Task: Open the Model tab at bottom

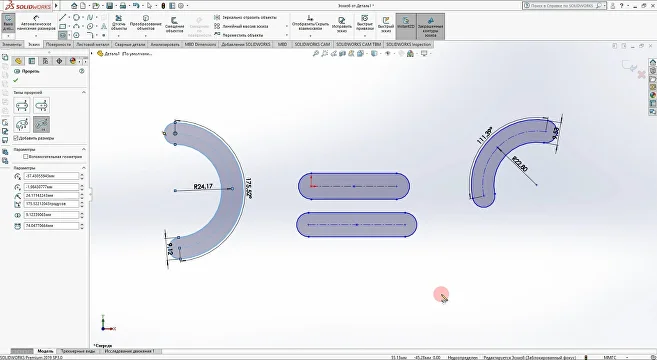Action: pyautogui.click(x=45, y=351)
